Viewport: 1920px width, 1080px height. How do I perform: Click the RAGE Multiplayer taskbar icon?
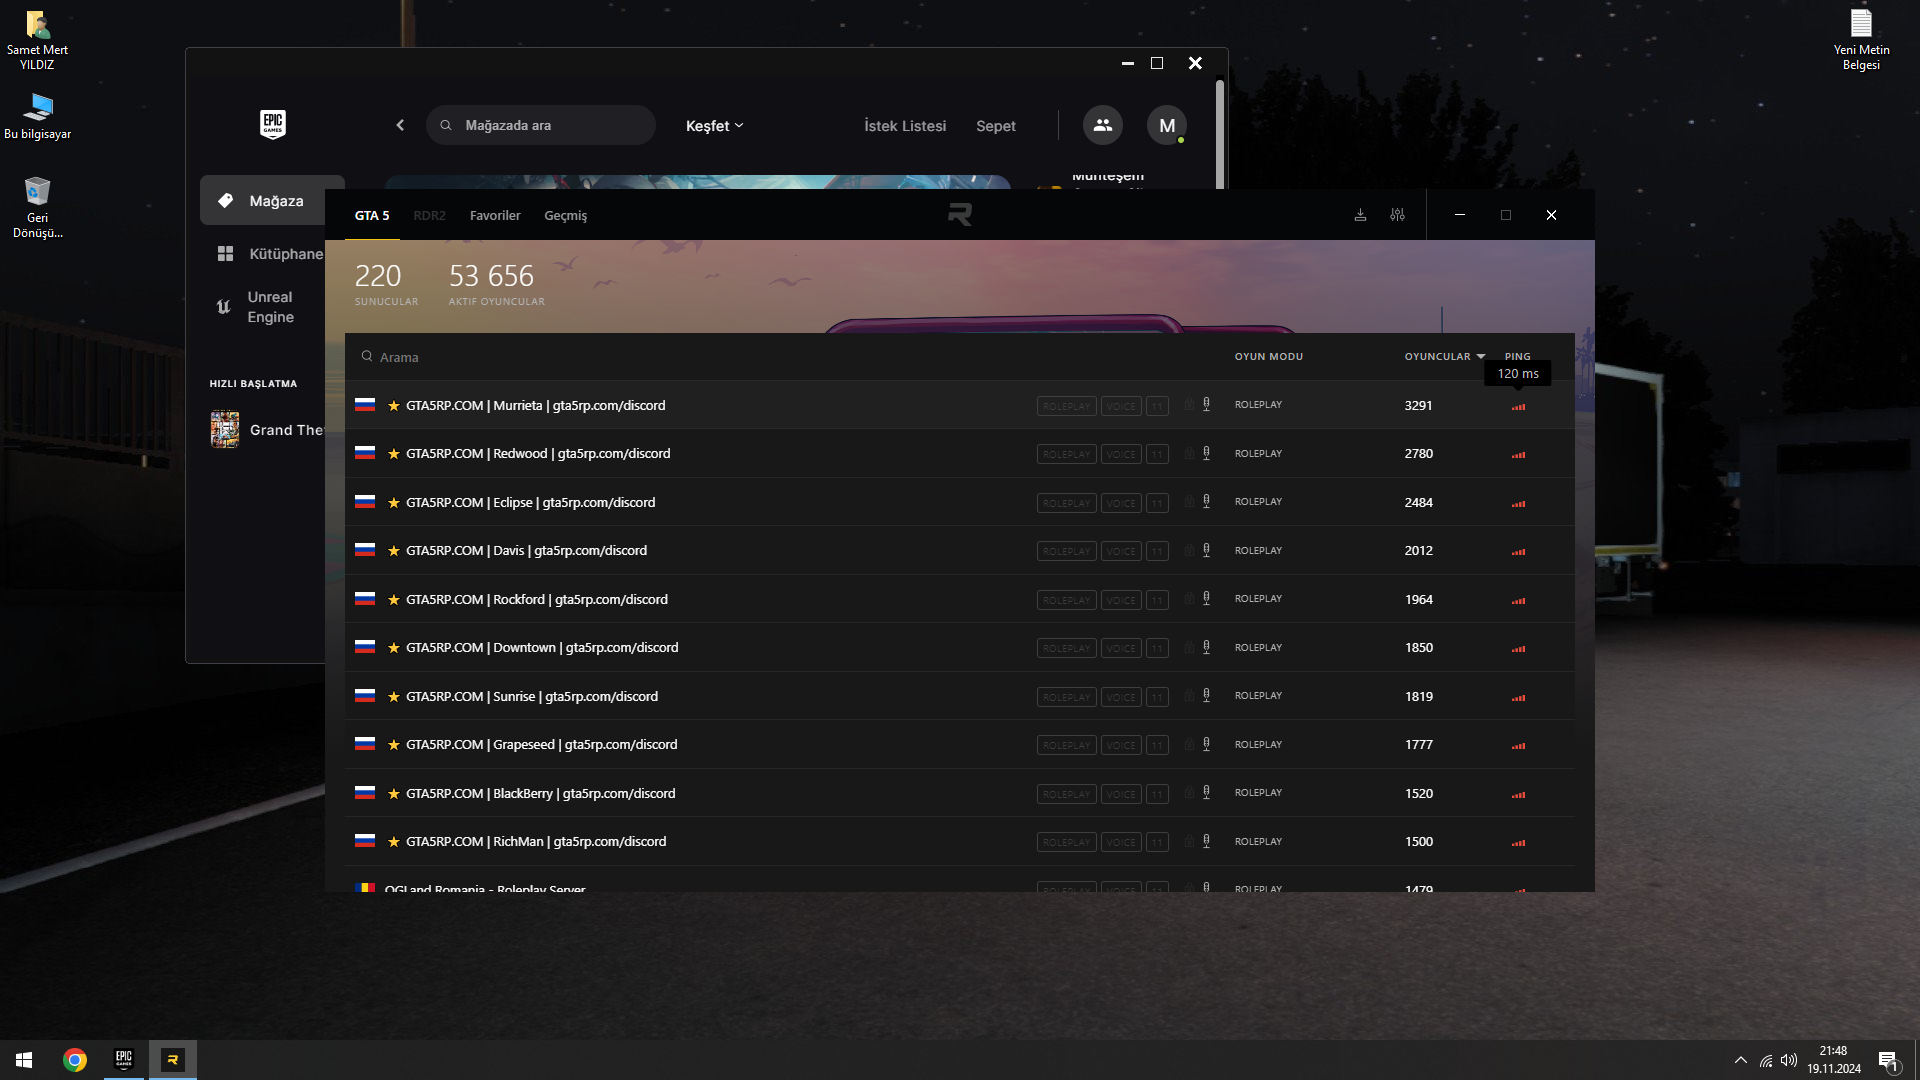[x=173, y=1060]
